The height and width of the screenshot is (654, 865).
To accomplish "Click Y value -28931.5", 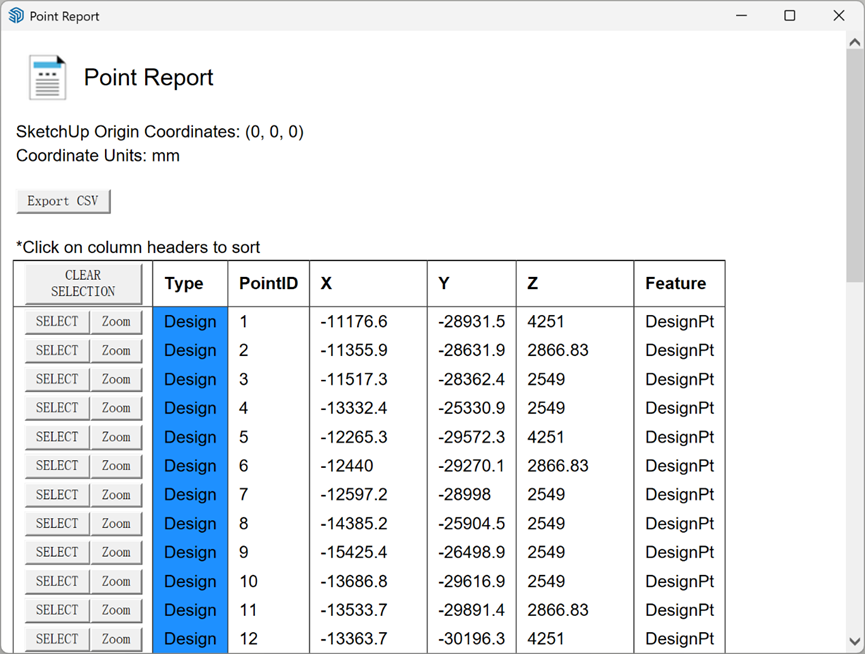I will (472, 321).
